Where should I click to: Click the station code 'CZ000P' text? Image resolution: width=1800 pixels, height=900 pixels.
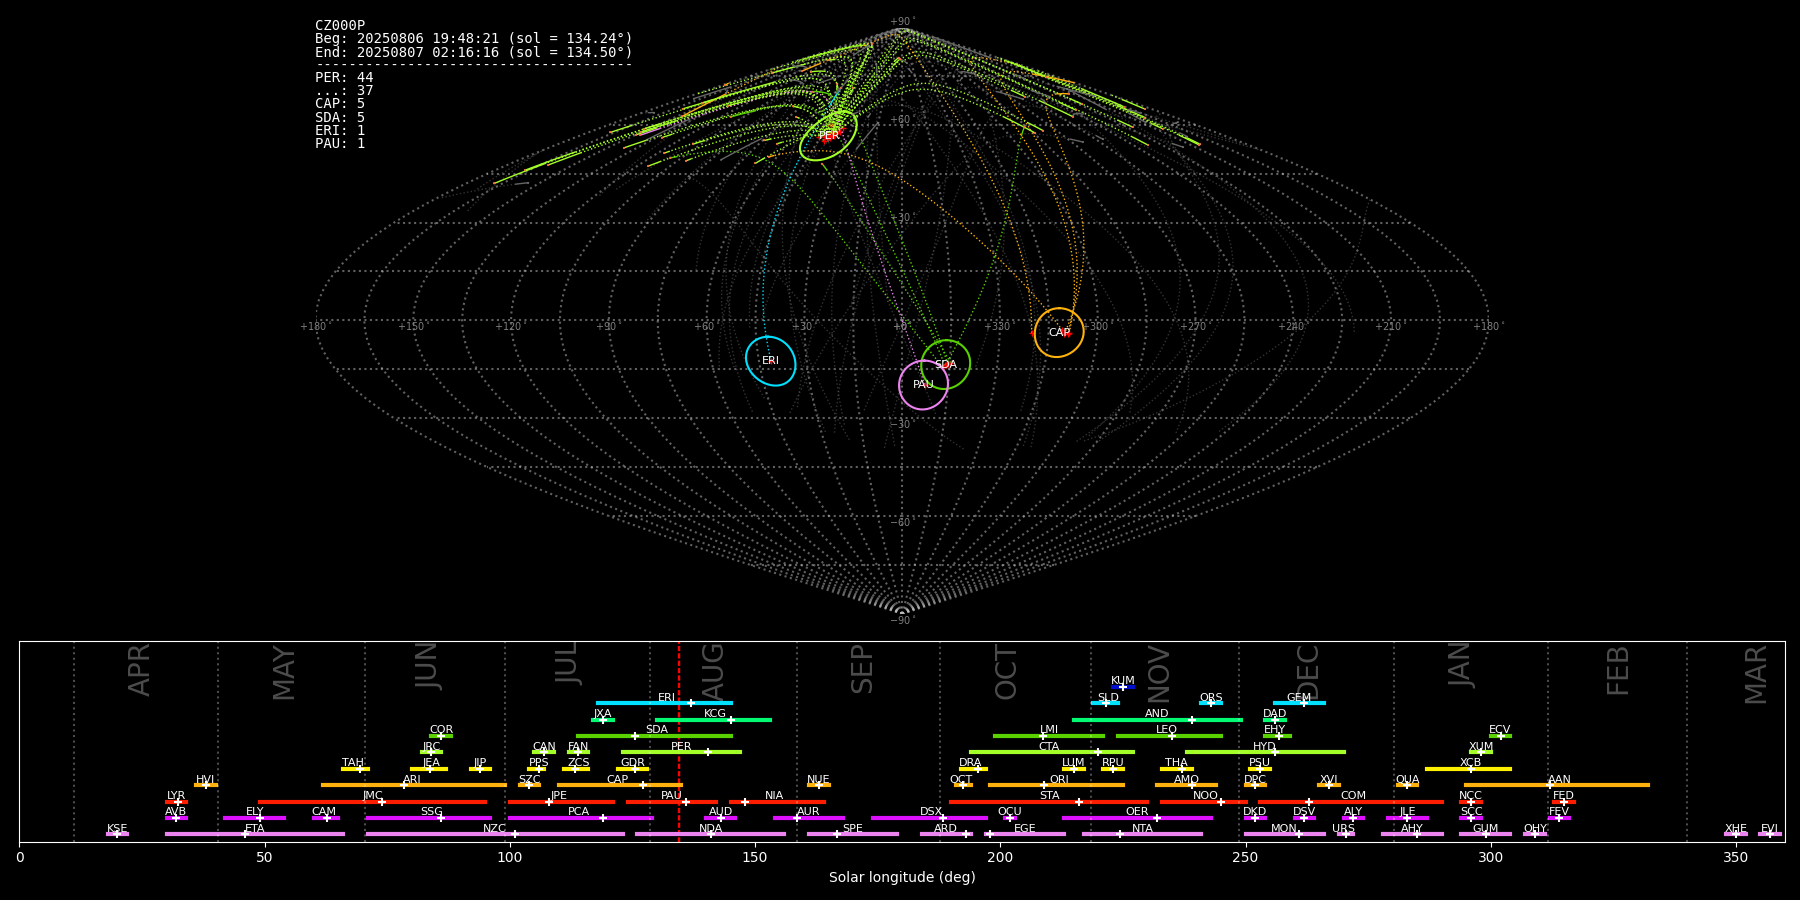(340, 26)
